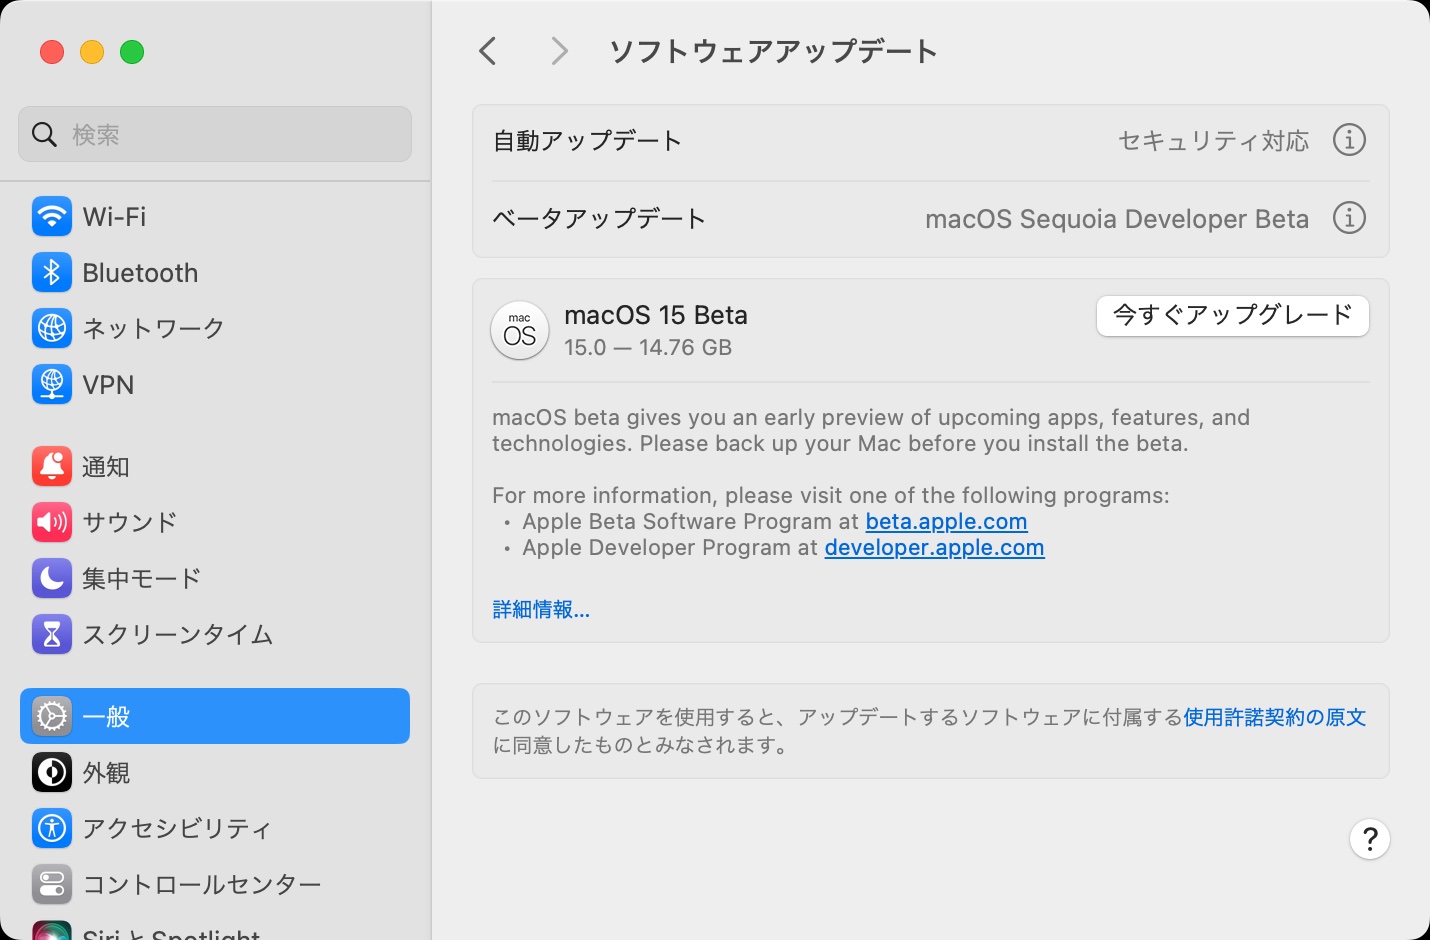Click the 外観 appearance icon
The height and width of the screenshot is (940, 1430).
[x=52, y=772]
